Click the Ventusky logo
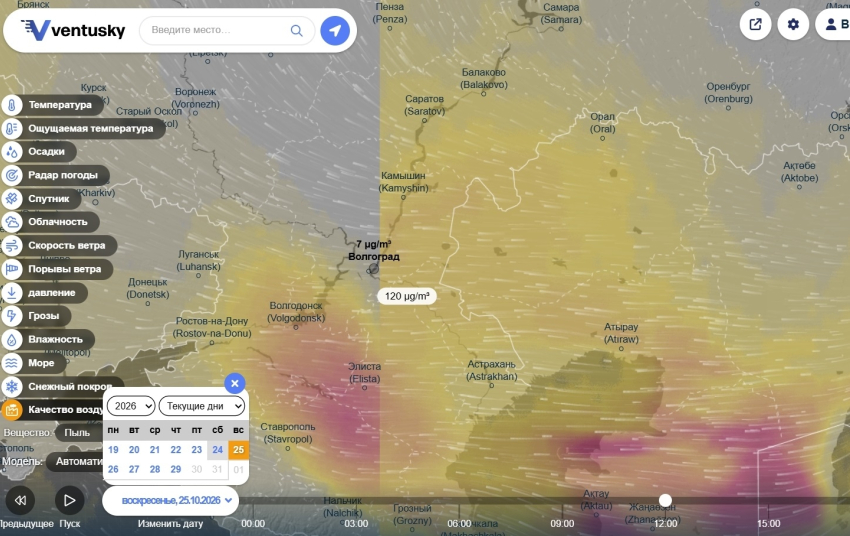This screenshot has width=850, height=536. tap(73, 30)
